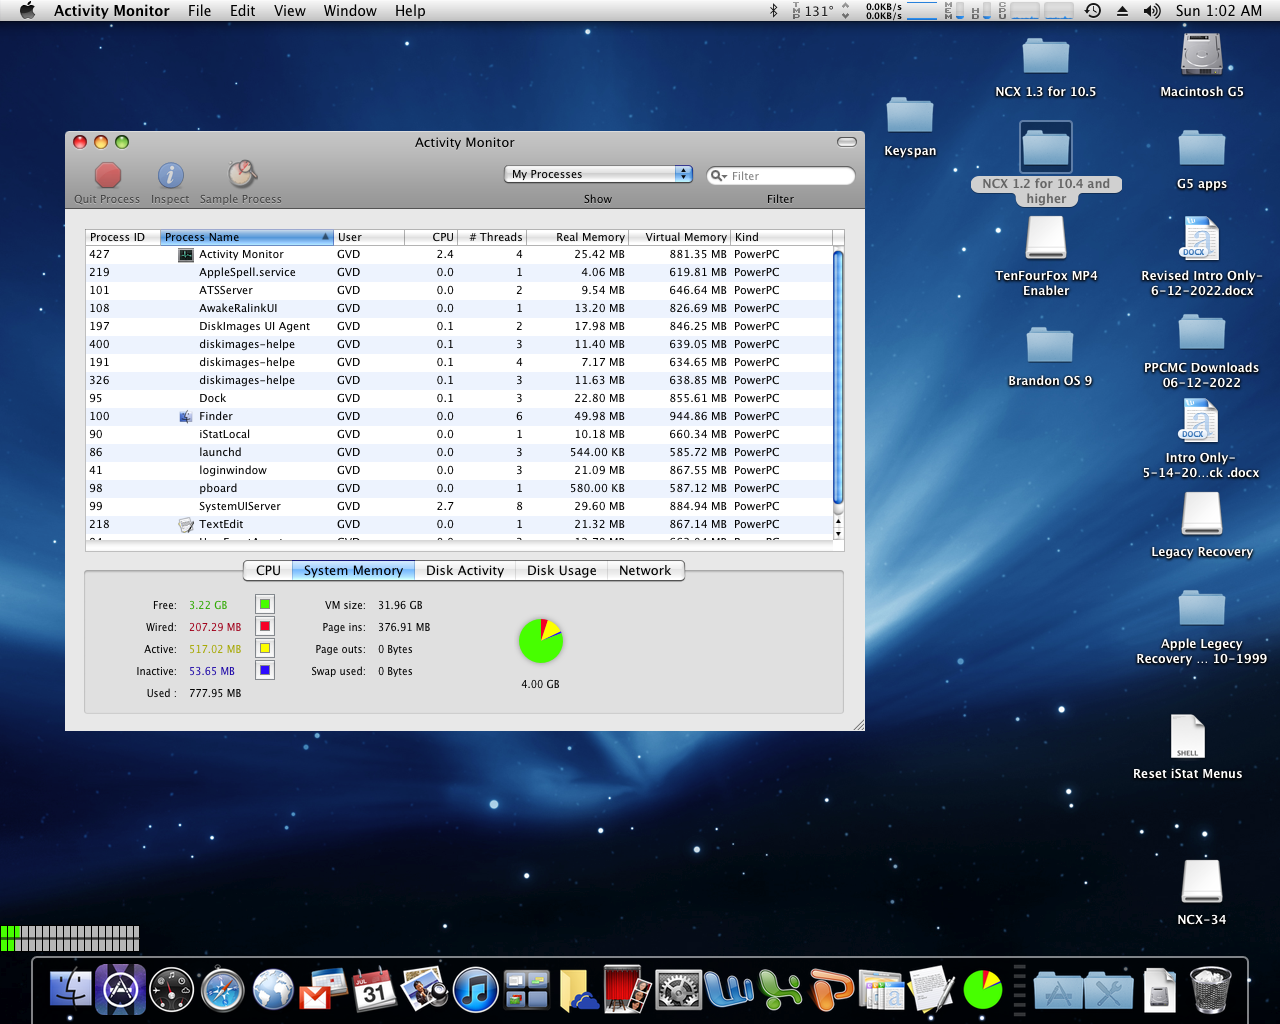Open the Trash in the Dock
This screenshot has width=1280, height=1024.
coord(1210,990)
